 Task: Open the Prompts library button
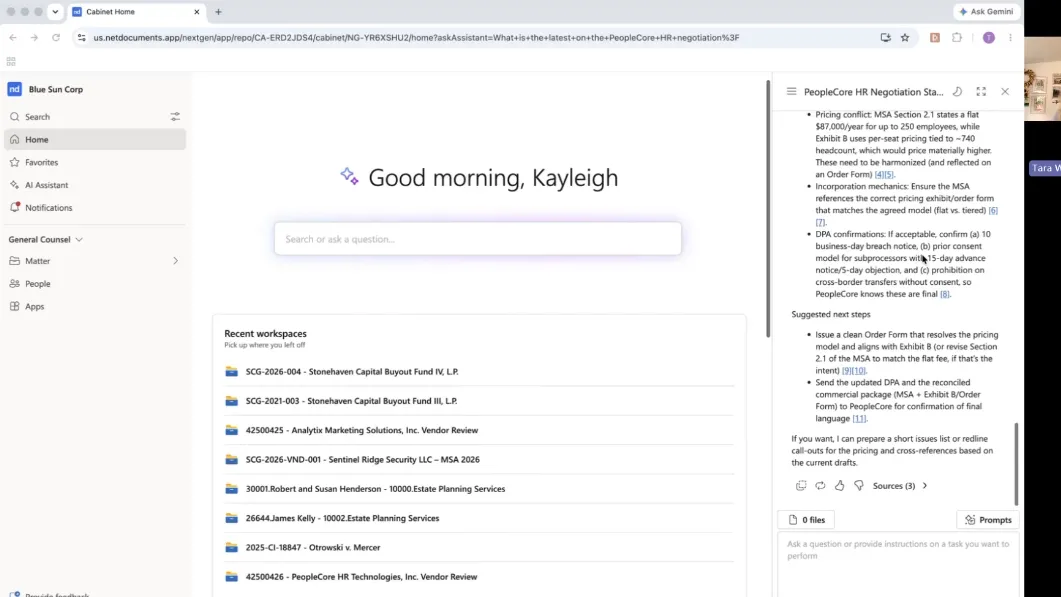point(988,520)
